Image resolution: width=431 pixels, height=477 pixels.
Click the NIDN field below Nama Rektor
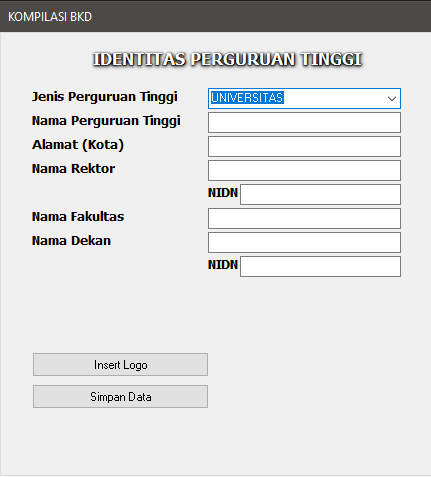320,194
